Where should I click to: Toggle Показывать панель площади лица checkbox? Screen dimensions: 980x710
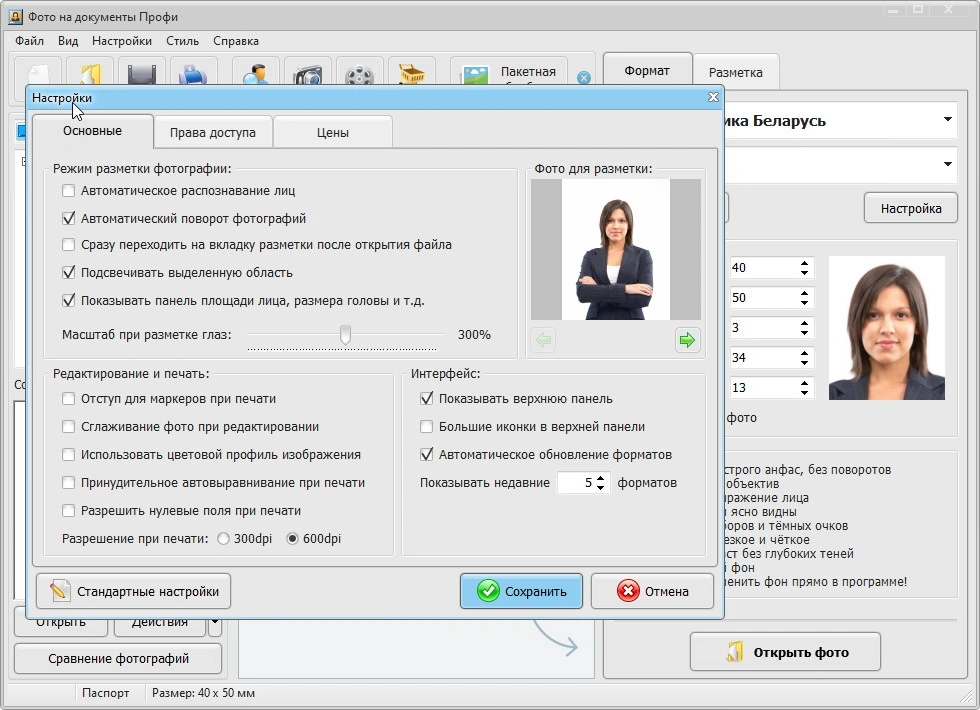pyautogui.click(x=69, y=301)
